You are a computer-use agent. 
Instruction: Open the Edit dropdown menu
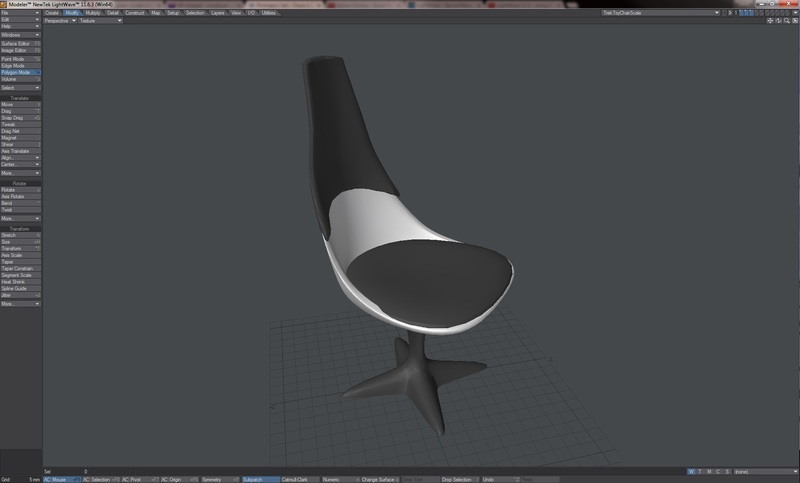pyautogui.click(x=20, y=19)
